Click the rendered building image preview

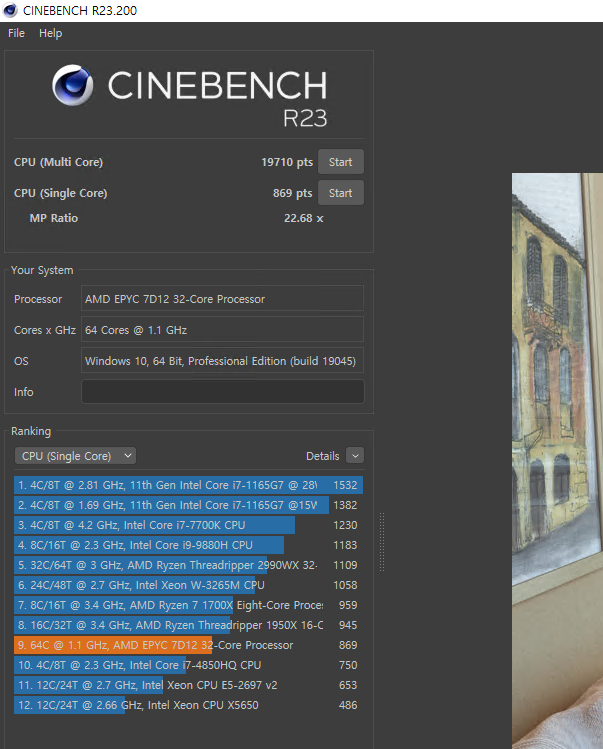(x=557, y=461)
